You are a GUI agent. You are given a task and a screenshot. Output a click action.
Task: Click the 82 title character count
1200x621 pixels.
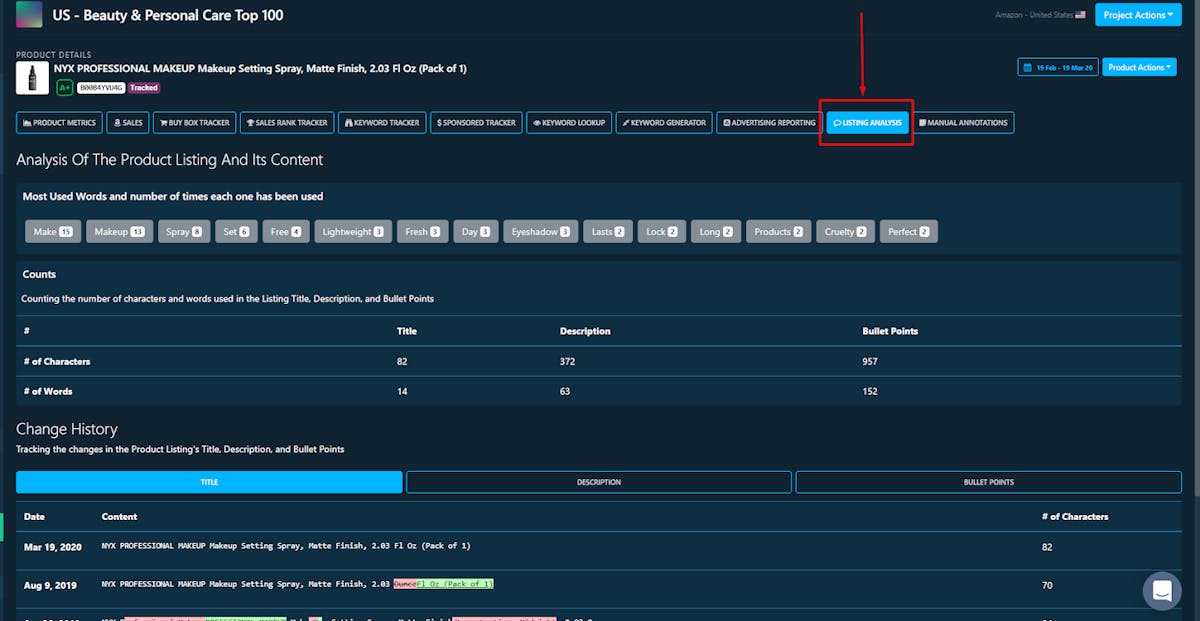pos(402,361)
